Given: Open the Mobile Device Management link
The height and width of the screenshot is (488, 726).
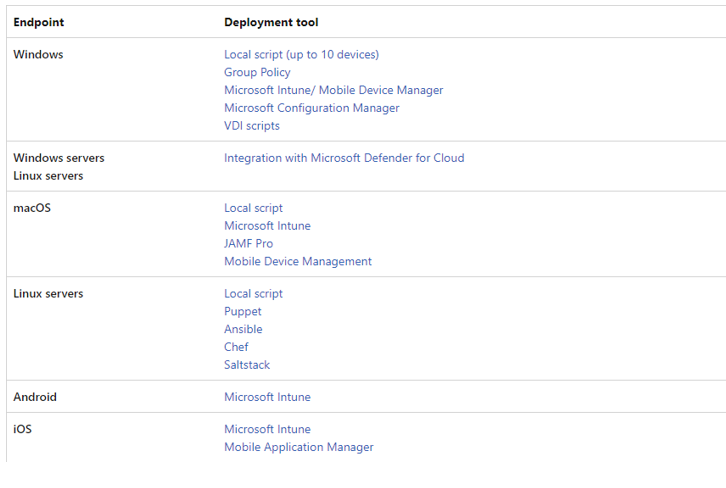Looking at the screenshot, I should click(x=298, y=261).
